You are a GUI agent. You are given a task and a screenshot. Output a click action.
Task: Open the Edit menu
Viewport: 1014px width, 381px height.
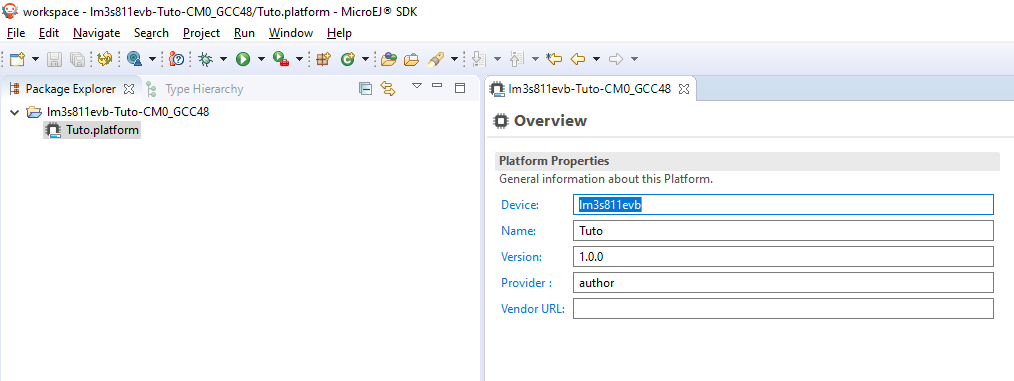coord(49,33)
